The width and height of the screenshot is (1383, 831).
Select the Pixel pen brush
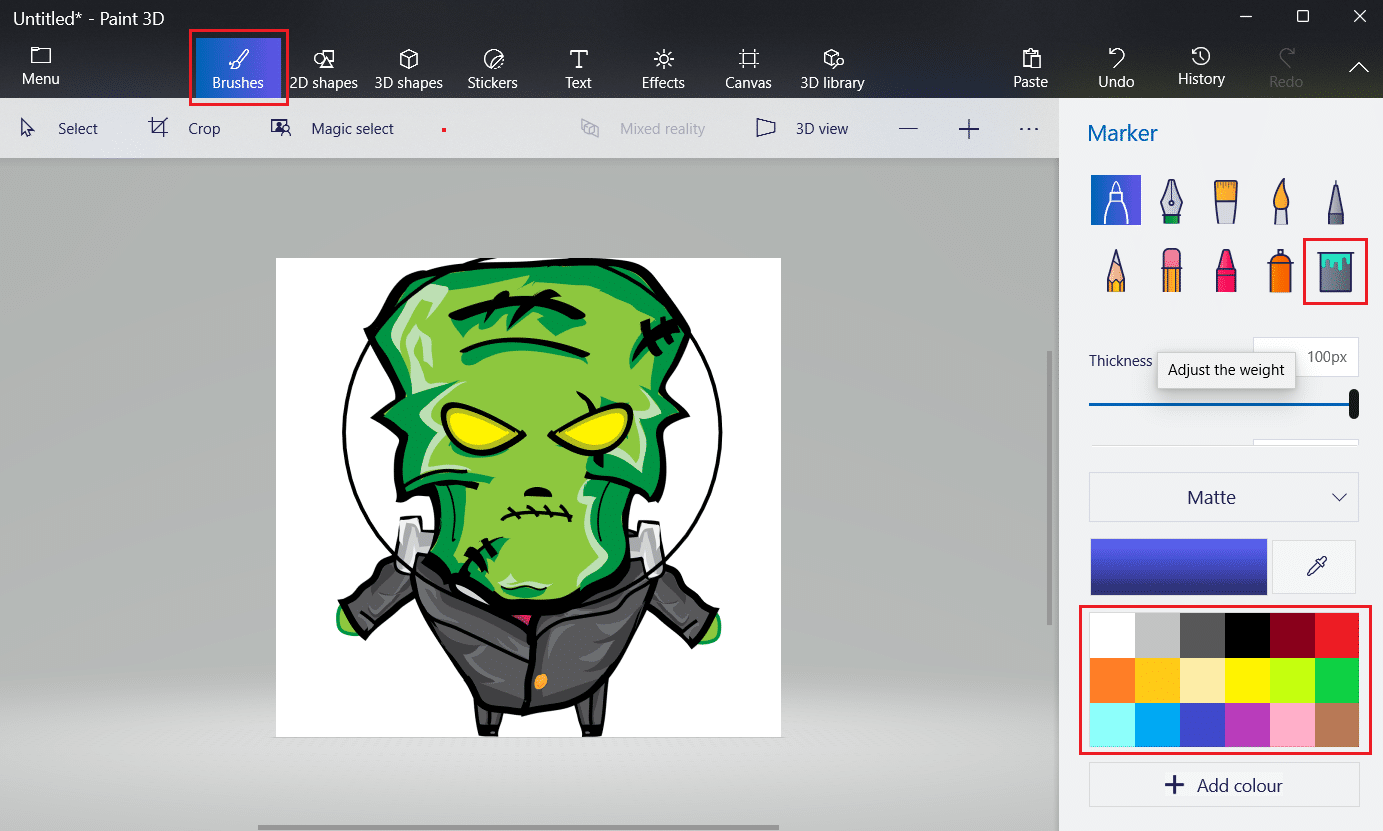click(1335, 201)
